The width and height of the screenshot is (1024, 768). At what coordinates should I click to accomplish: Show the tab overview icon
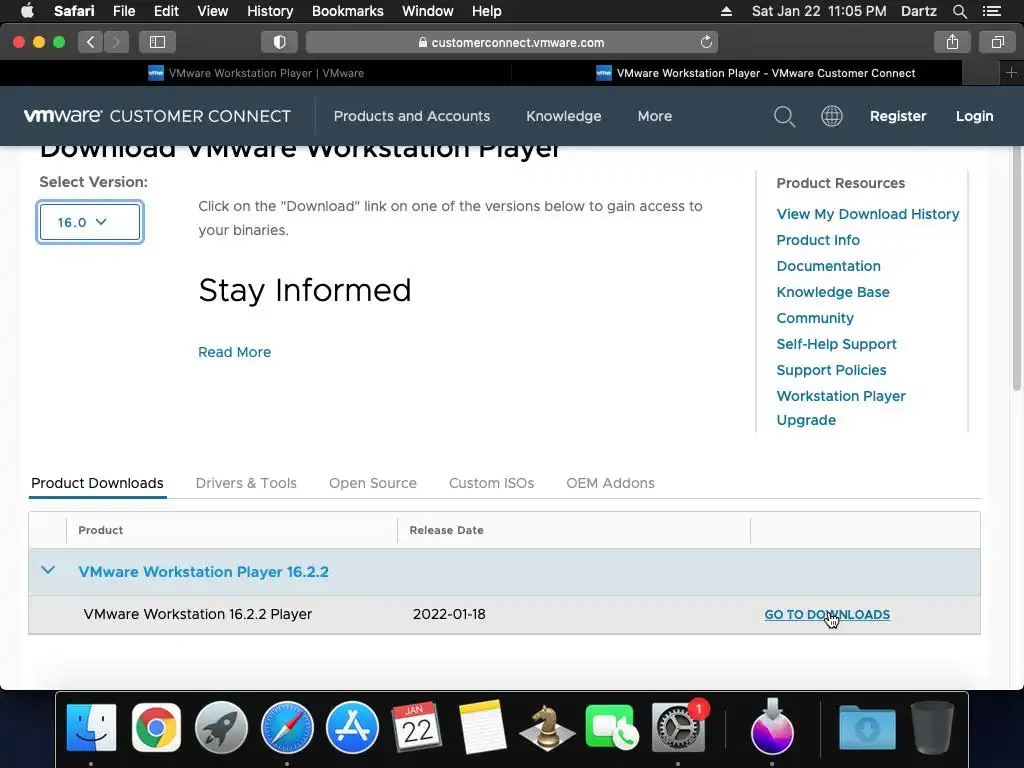click(x=997, y=42)
